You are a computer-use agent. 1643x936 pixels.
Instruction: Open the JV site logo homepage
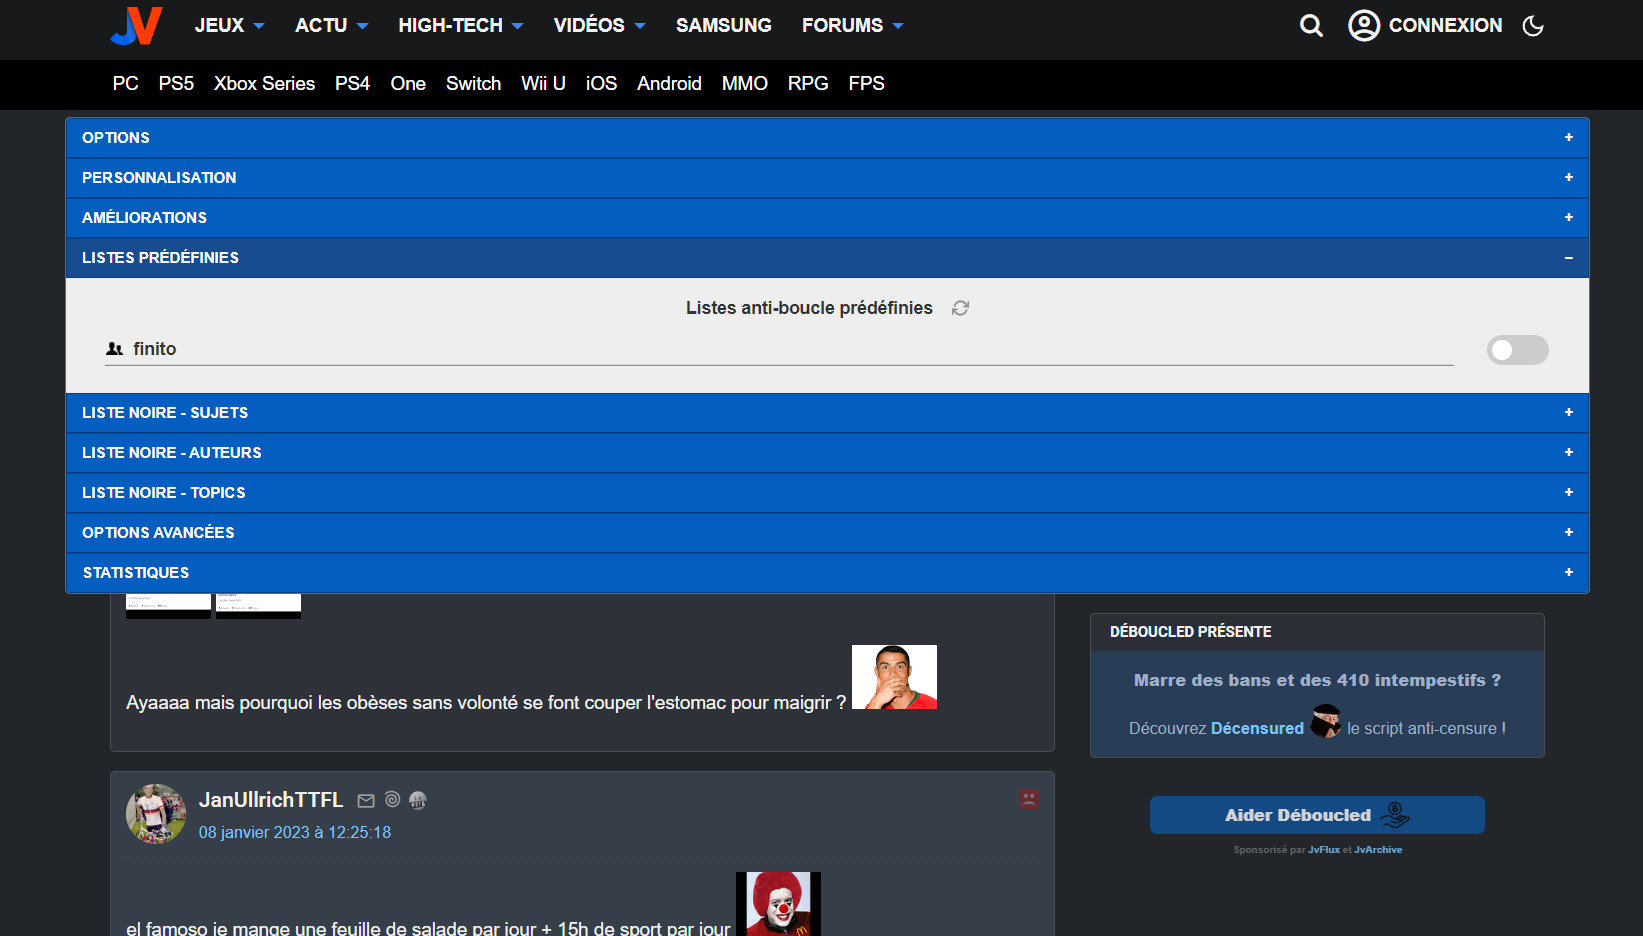pos(136,26)
